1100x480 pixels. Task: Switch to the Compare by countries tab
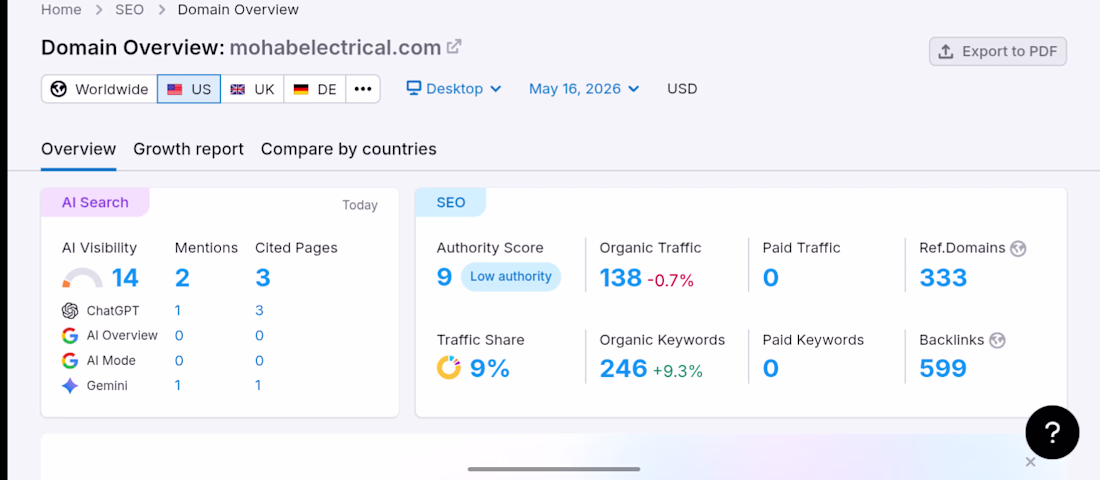point(349,149)
